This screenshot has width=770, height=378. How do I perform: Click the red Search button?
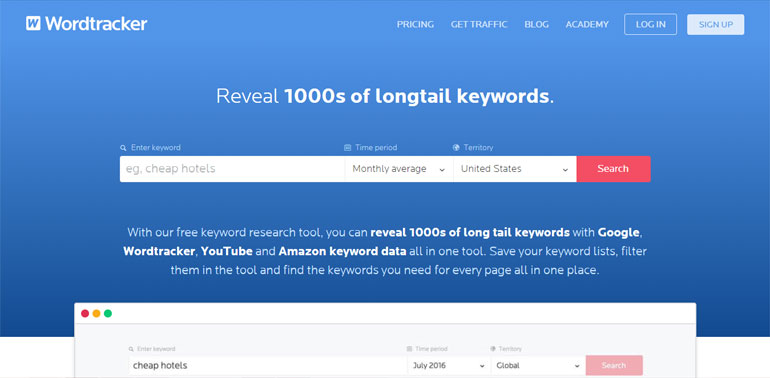(613, 169)
